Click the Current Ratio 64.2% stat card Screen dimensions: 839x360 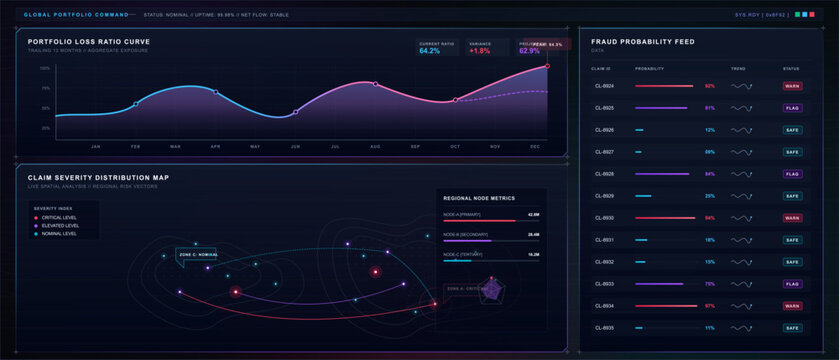pos(437,48)
